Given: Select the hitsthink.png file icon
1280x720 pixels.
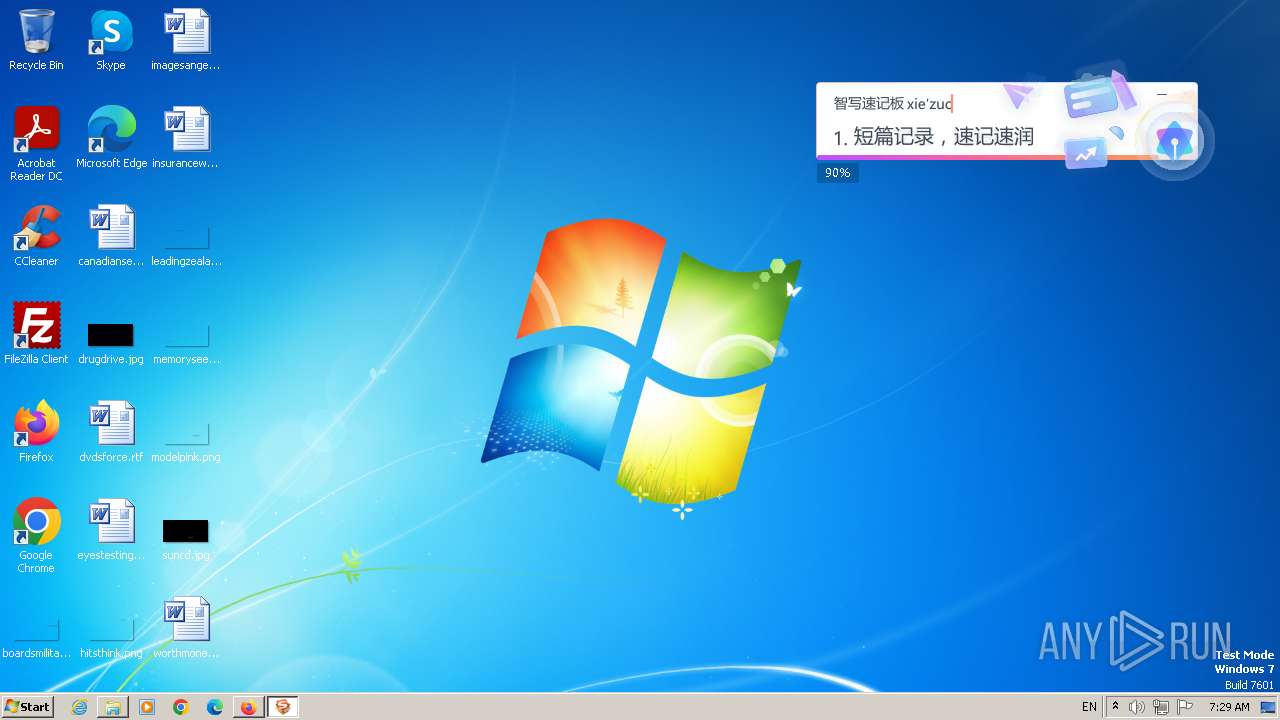Looking at the screenshot, I should pos(111,637).
